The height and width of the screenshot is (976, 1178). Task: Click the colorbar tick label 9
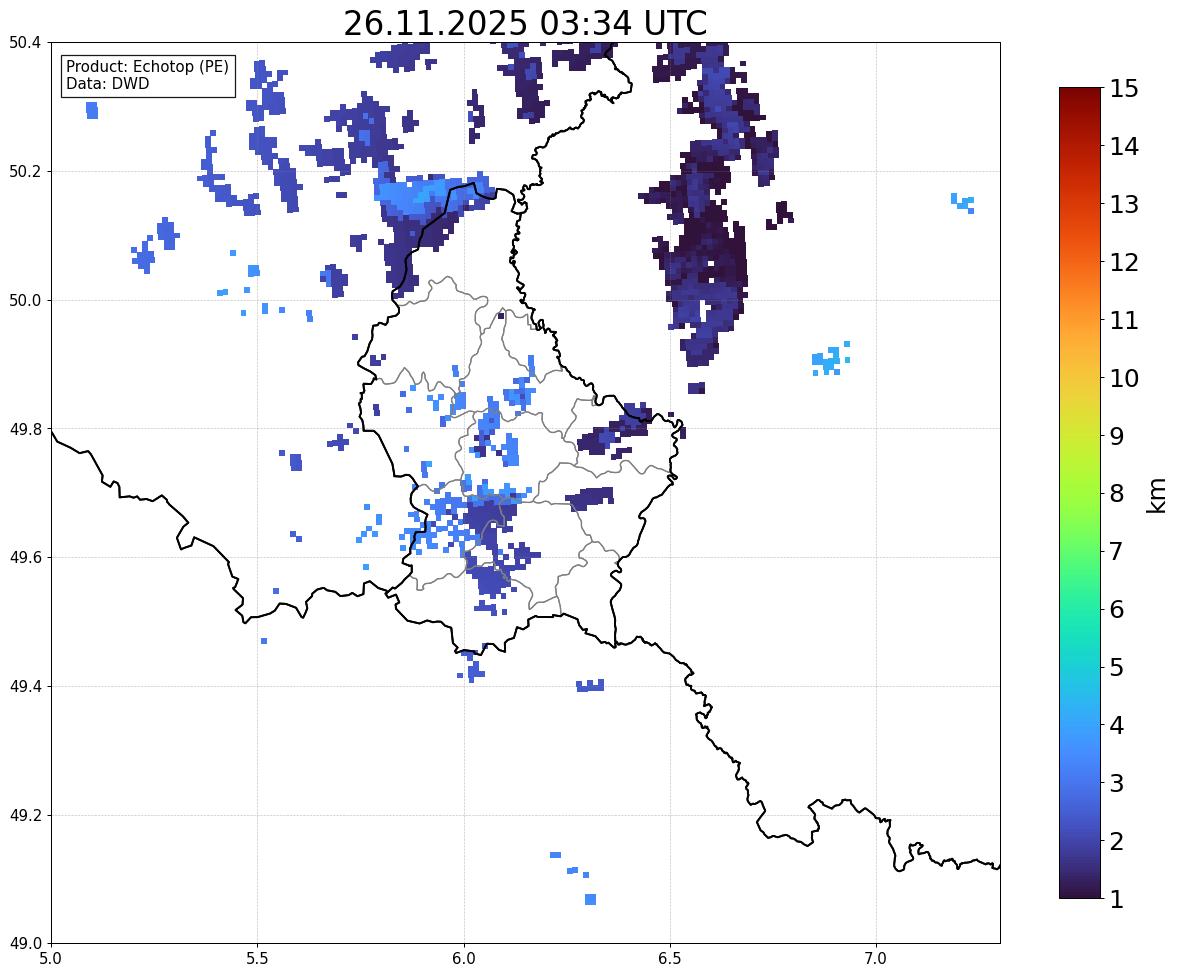(x=1117, y=436)
